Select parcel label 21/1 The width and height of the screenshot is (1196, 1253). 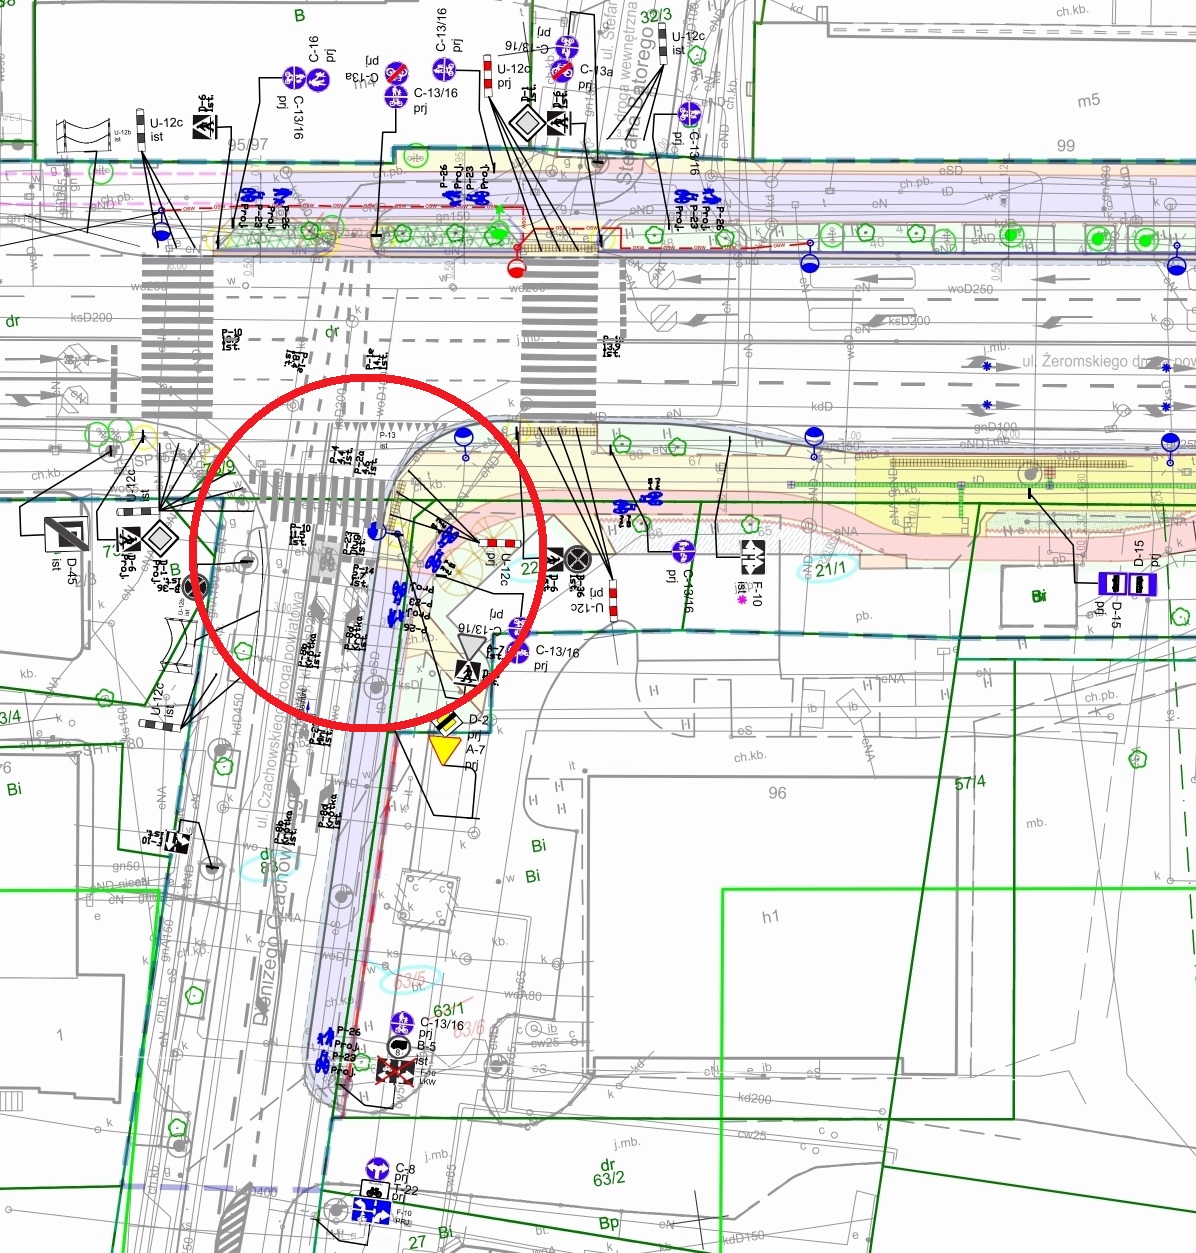(830, 569)
